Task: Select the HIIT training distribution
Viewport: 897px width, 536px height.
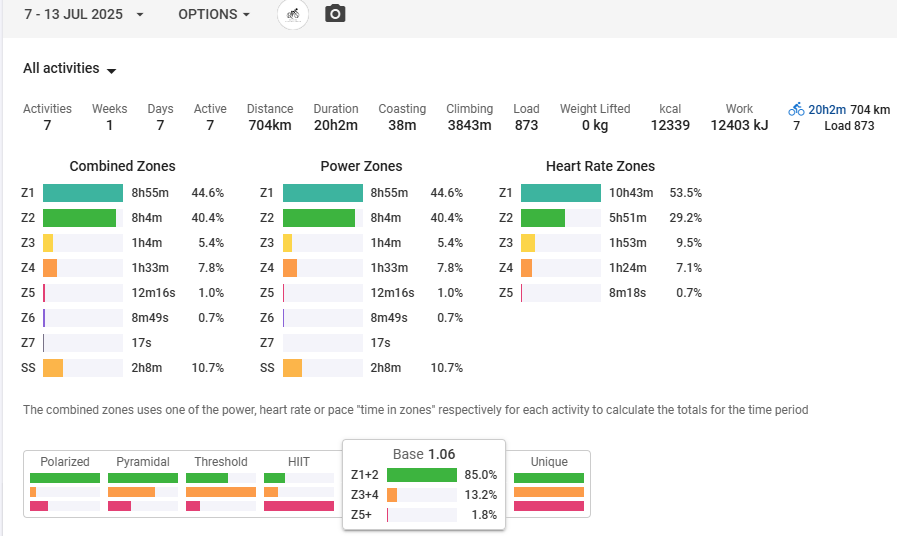Action: click(299, 483)
